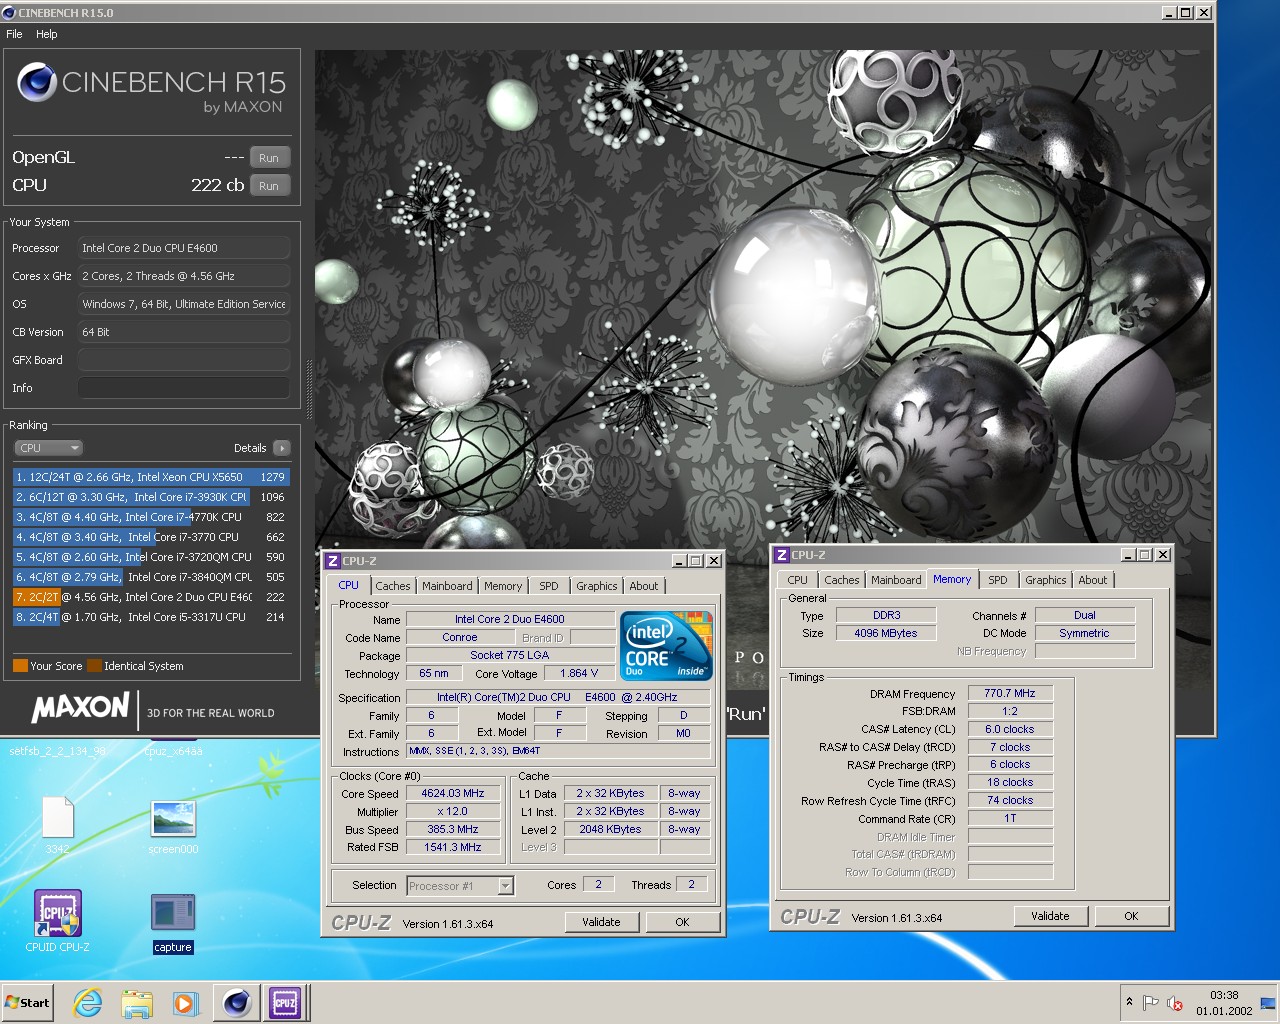
Task: Click the MAXON logo
Action: [81, 707]
